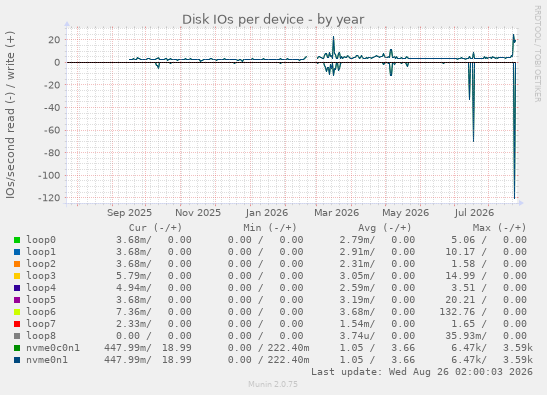Select the loop7 legend label
Image resolution: width=547 pixels, height=395 pixels.
[x=41, y=323]
